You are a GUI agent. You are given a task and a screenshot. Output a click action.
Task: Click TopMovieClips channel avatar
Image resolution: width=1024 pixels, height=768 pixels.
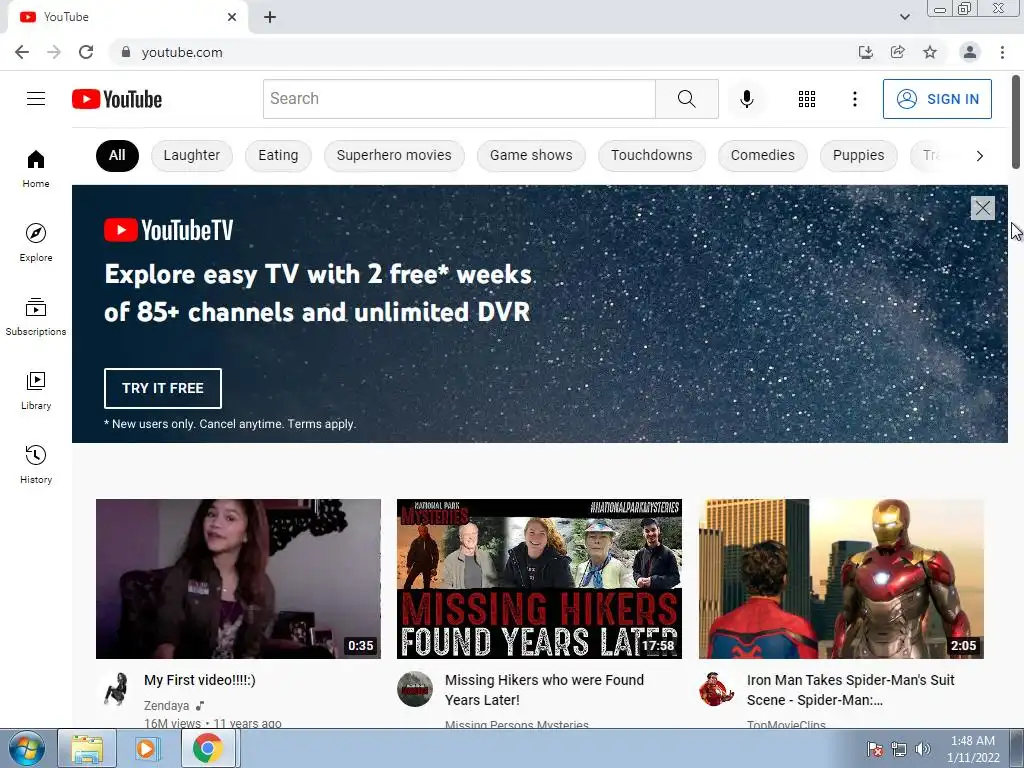(x=716, y=689)
